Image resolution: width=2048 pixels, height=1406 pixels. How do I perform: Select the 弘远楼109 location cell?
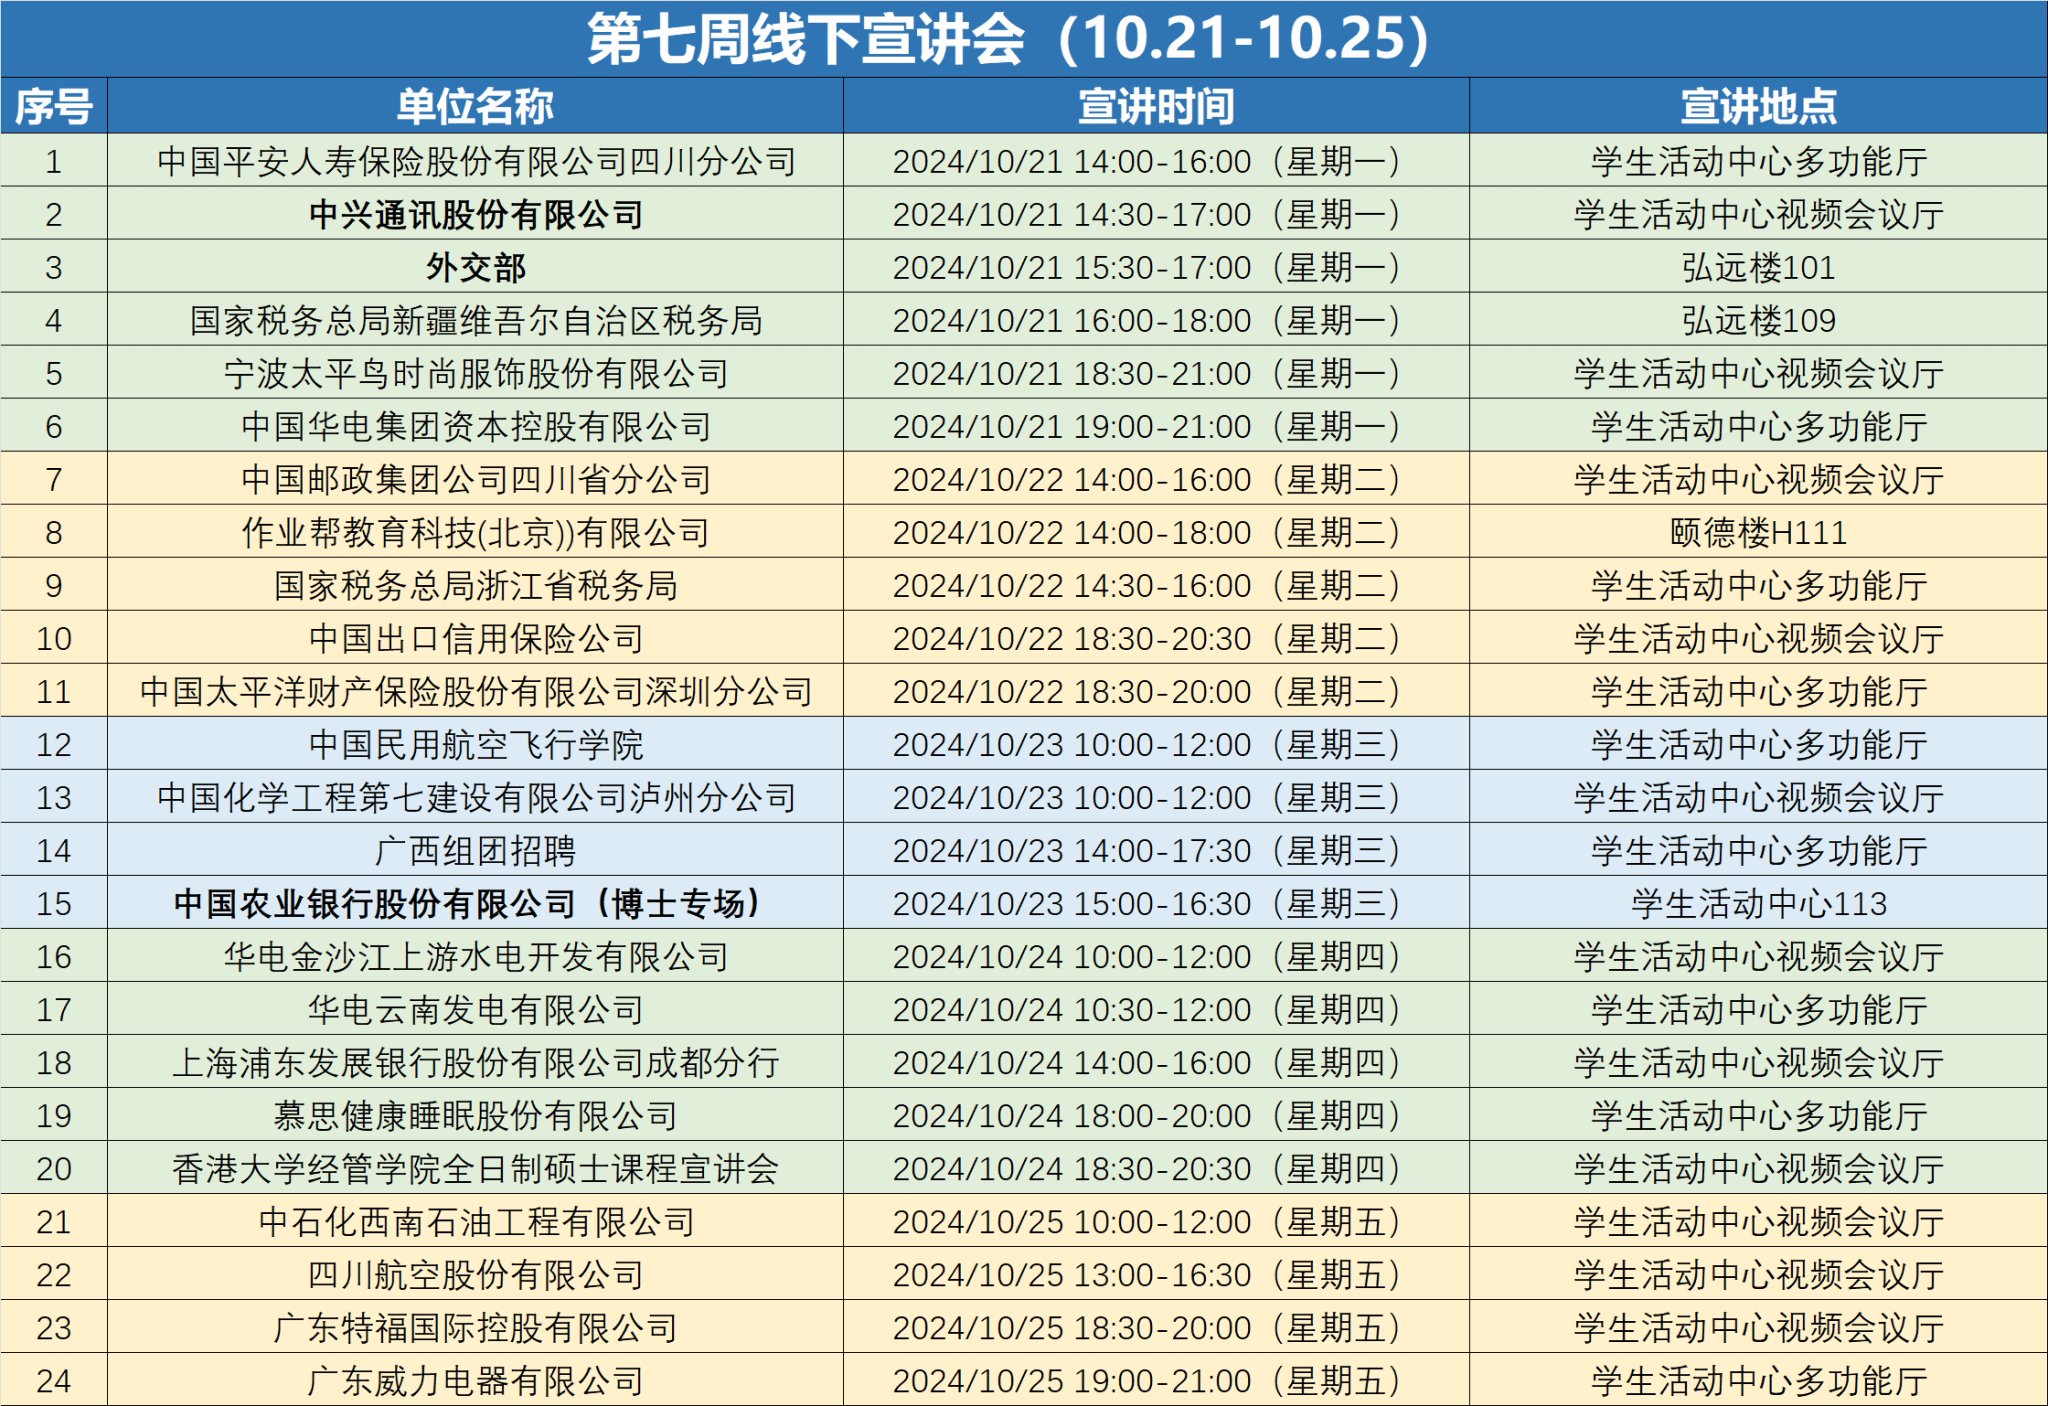point(1758,320)
